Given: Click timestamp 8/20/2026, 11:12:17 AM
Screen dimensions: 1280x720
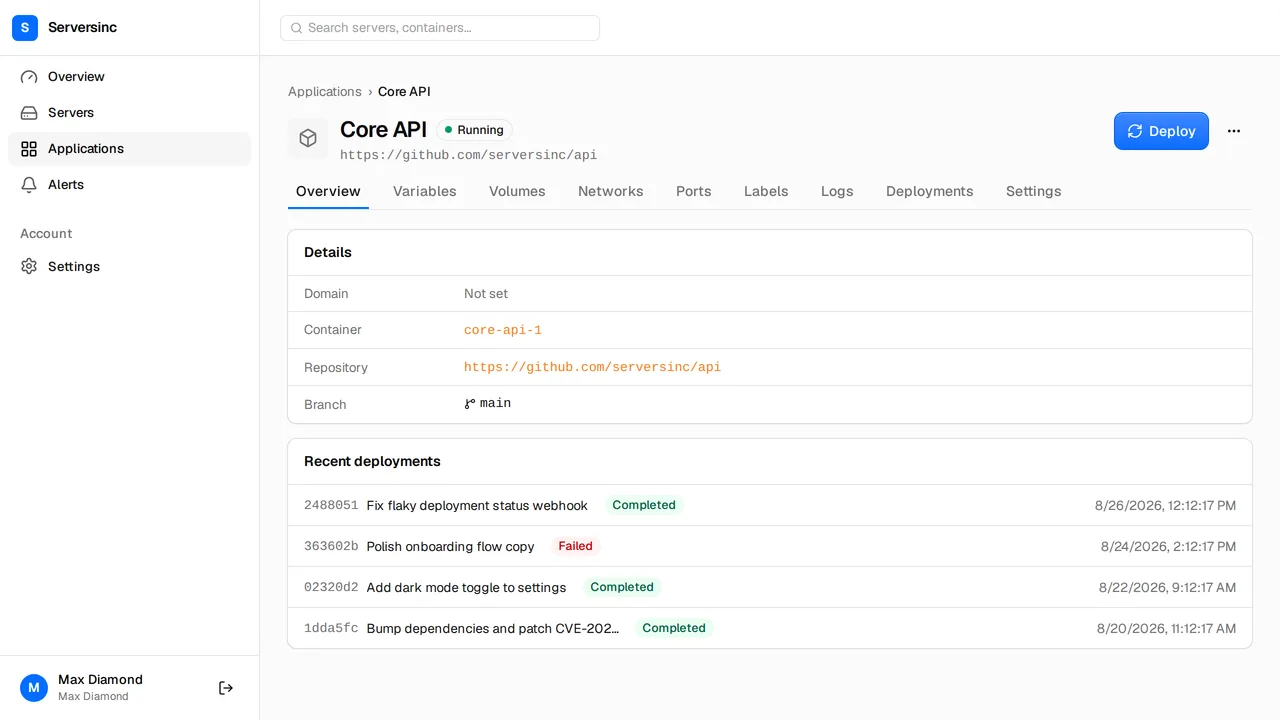Looking at the screenshot, I should tap(1166, 629).
